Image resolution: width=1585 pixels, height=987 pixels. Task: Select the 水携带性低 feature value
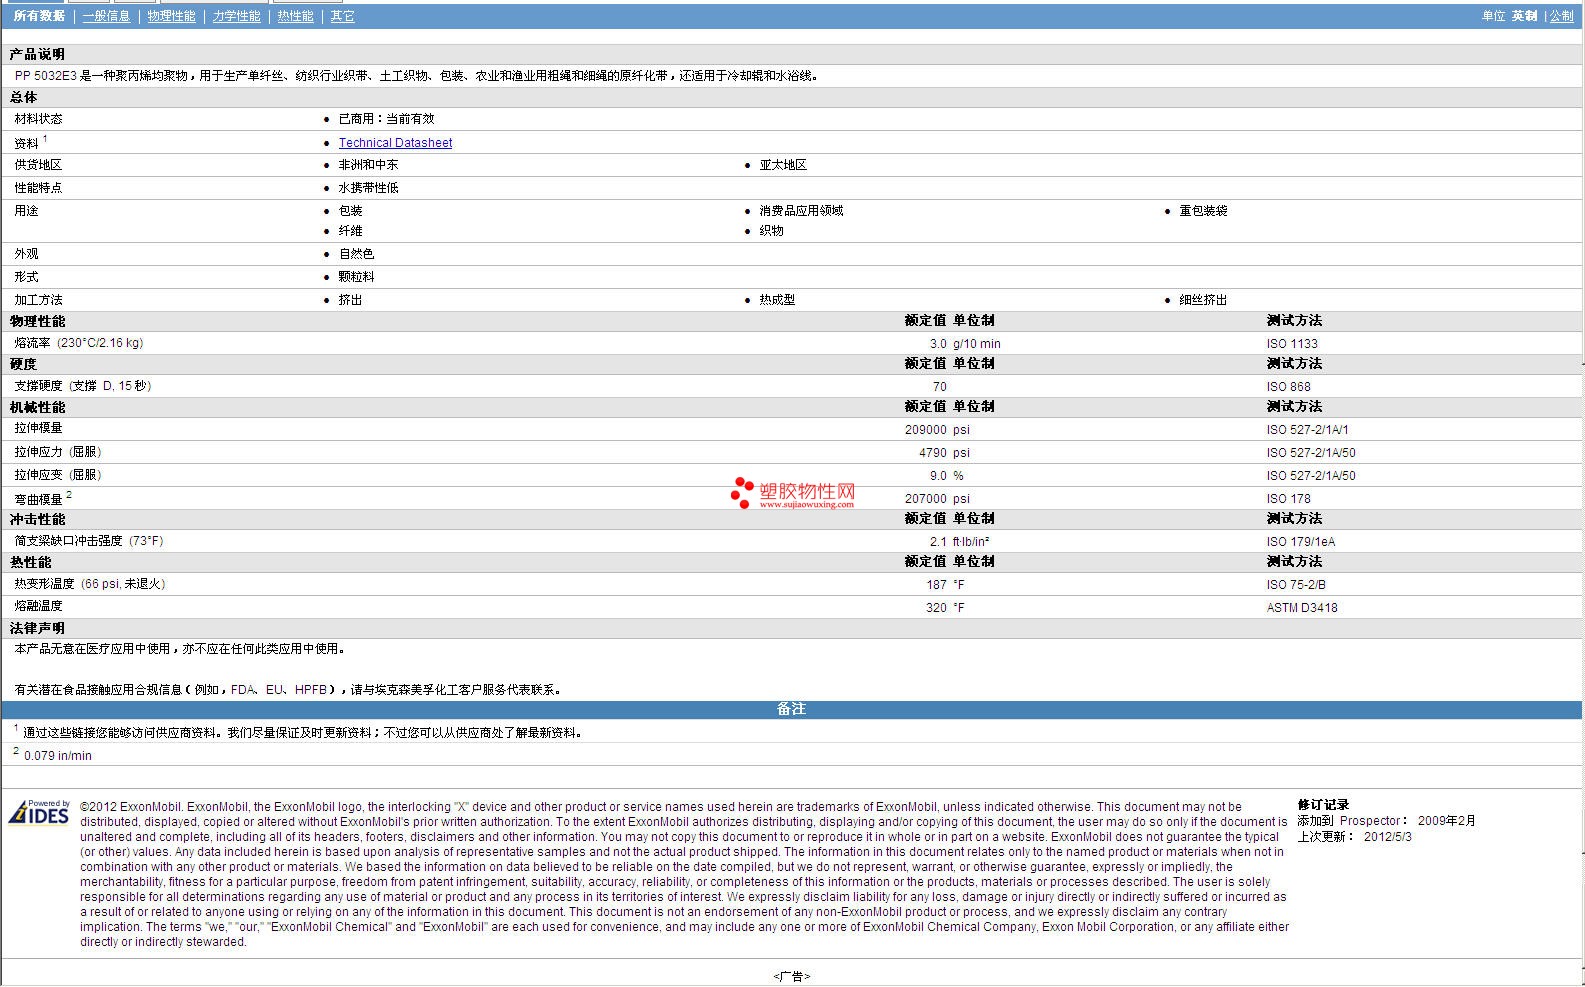pyautogui.click(x=368, y=188)
